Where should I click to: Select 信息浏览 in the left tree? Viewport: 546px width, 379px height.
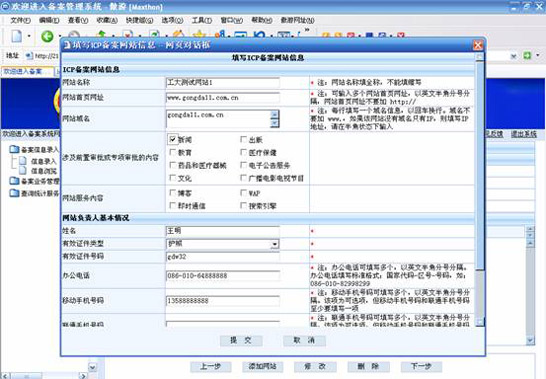[43, 171]
